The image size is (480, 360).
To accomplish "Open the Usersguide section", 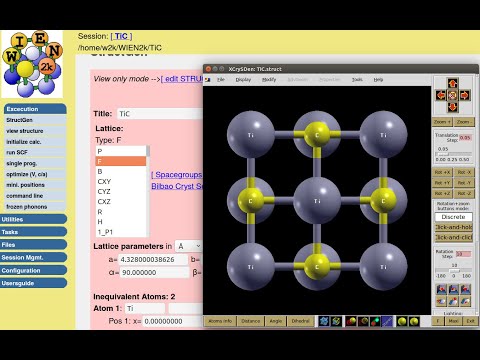I will pos(33,283).
